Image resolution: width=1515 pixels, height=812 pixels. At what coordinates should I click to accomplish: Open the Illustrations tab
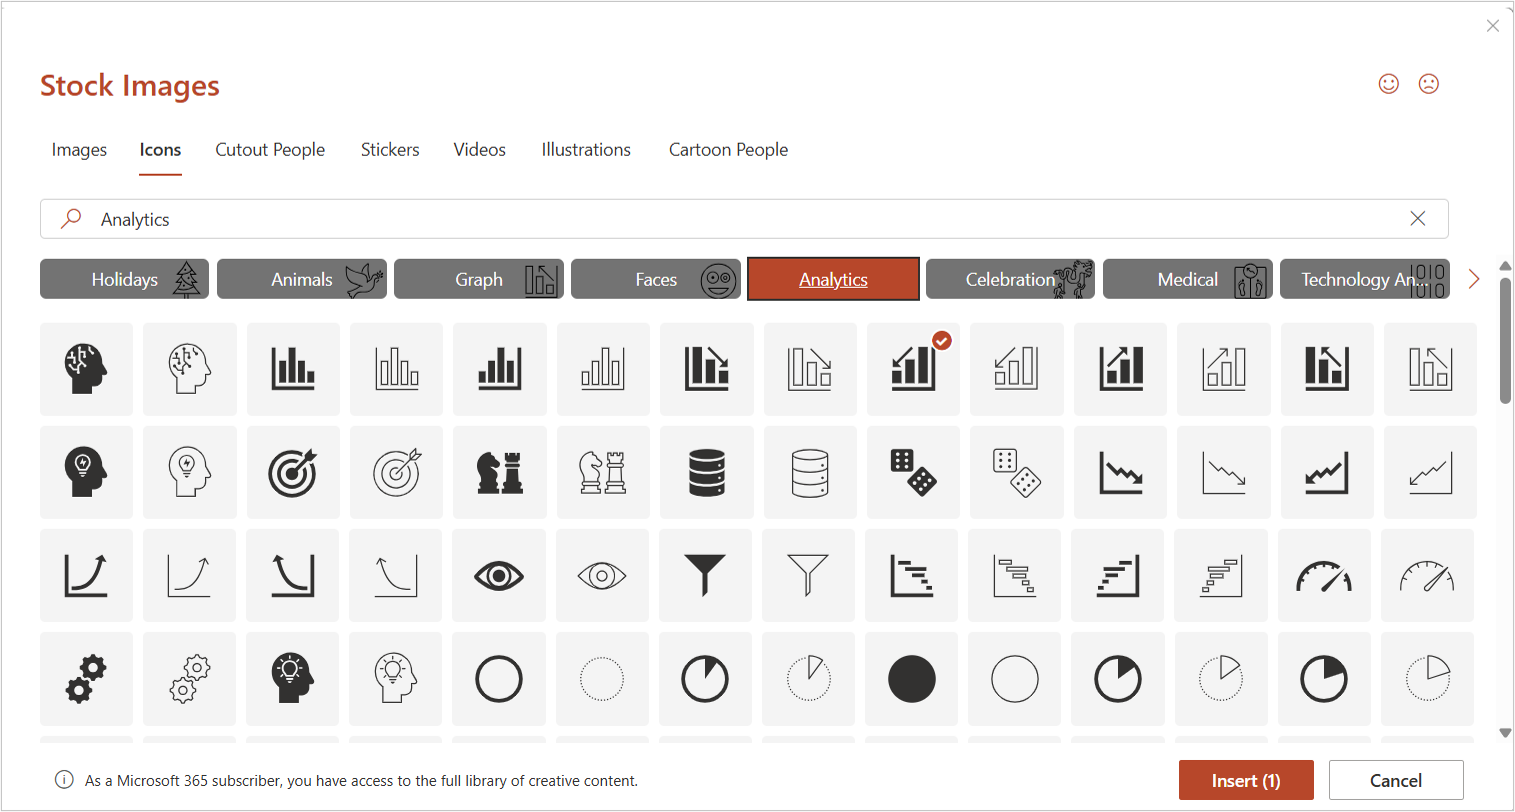click(586, 150)
